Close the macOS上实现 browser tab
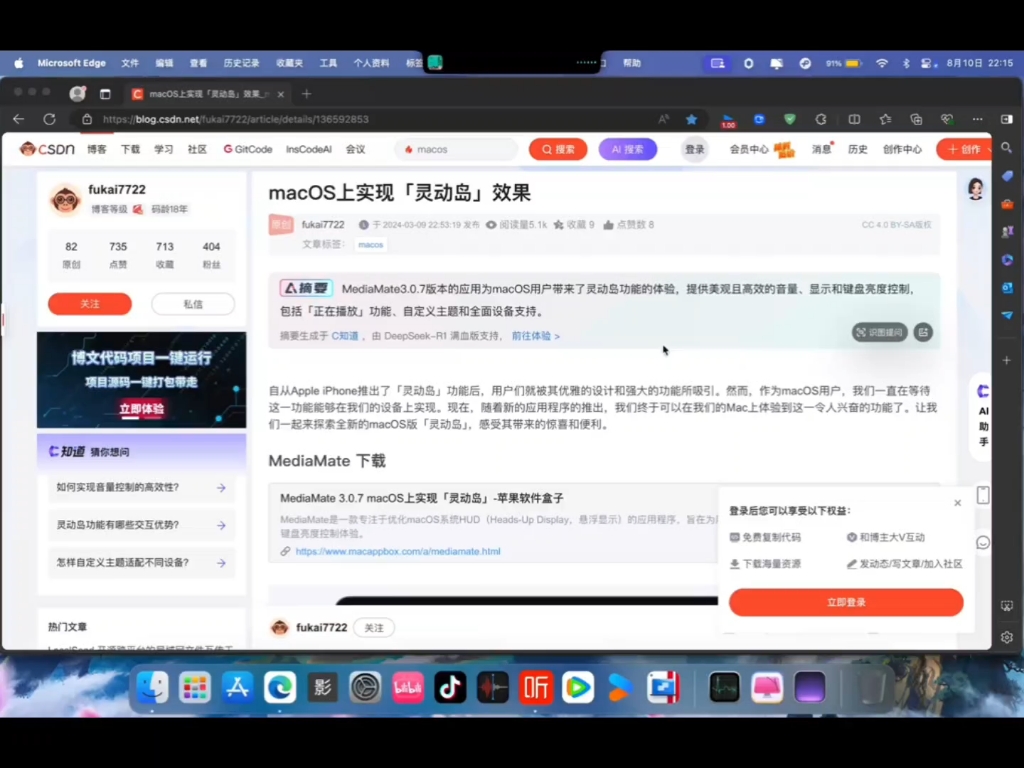 281,94
